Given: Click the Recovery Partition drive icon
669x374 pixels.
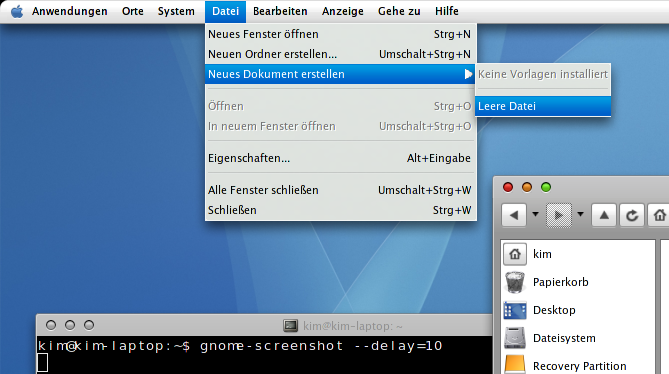Looking at the screenshot, I should pyautogui.click(x=515, y=365).
